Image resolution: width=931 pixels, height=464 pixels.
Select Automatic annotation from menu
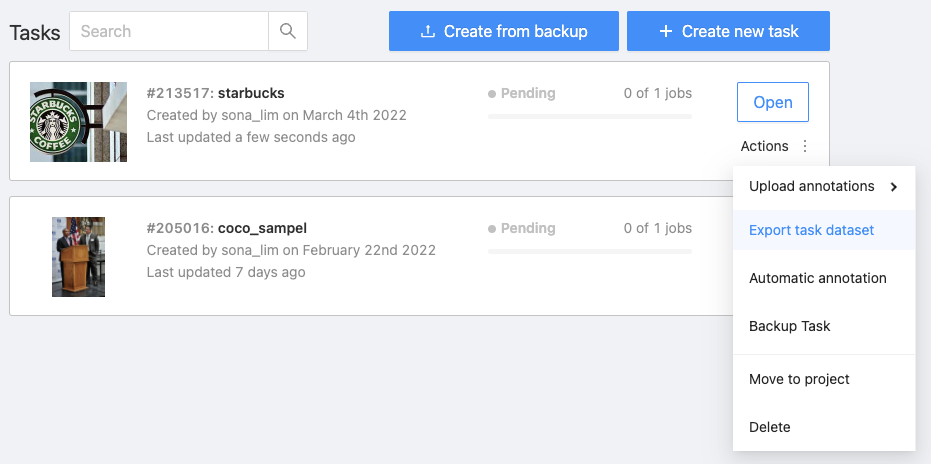(x=824, y=278)
